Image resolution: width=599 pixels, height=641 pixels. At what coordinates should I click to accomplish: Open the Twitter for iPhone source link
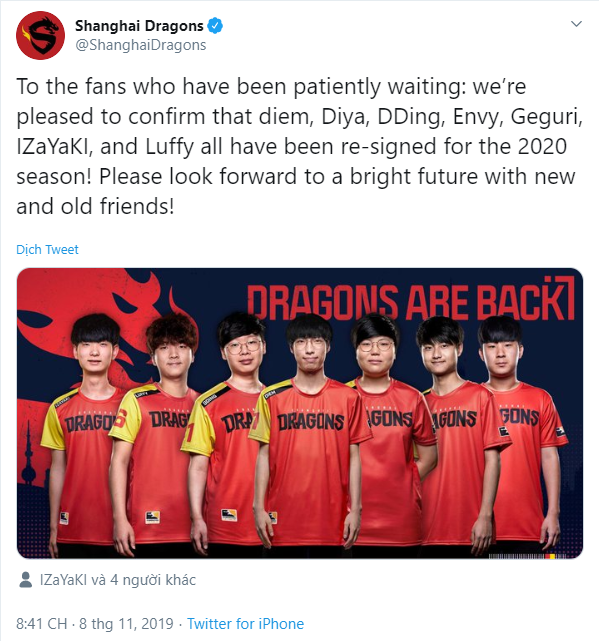coord(245,624)
